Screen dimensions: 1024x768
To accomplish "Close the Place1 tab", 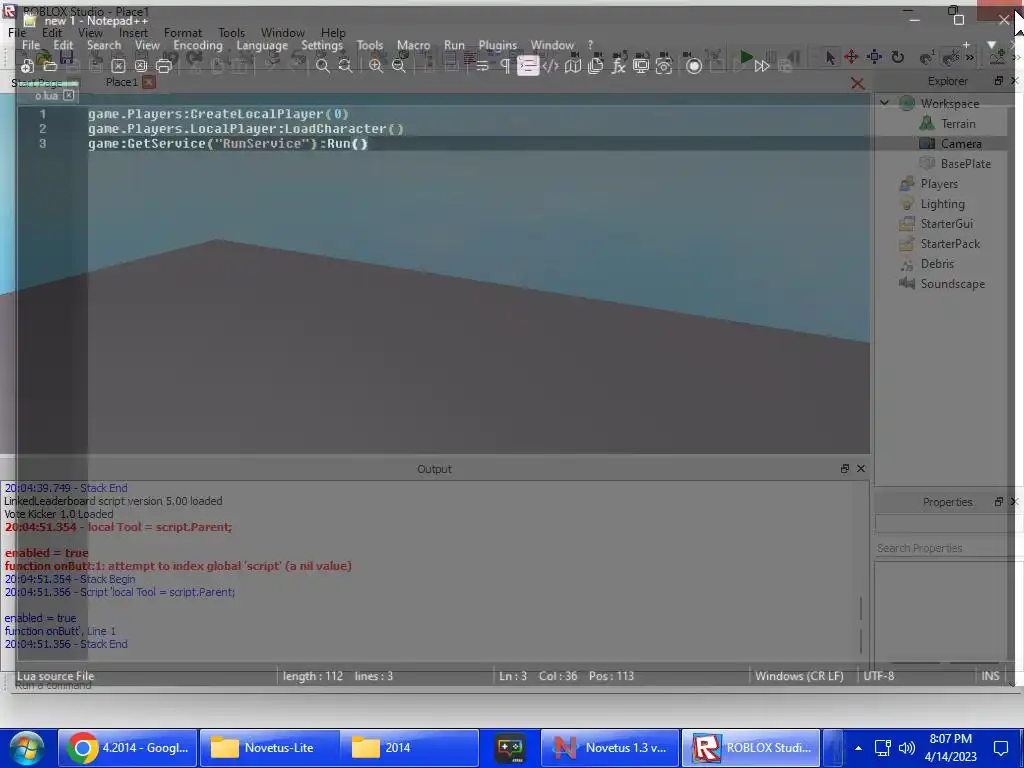I will pyautogui.click(x=149, y=82).
